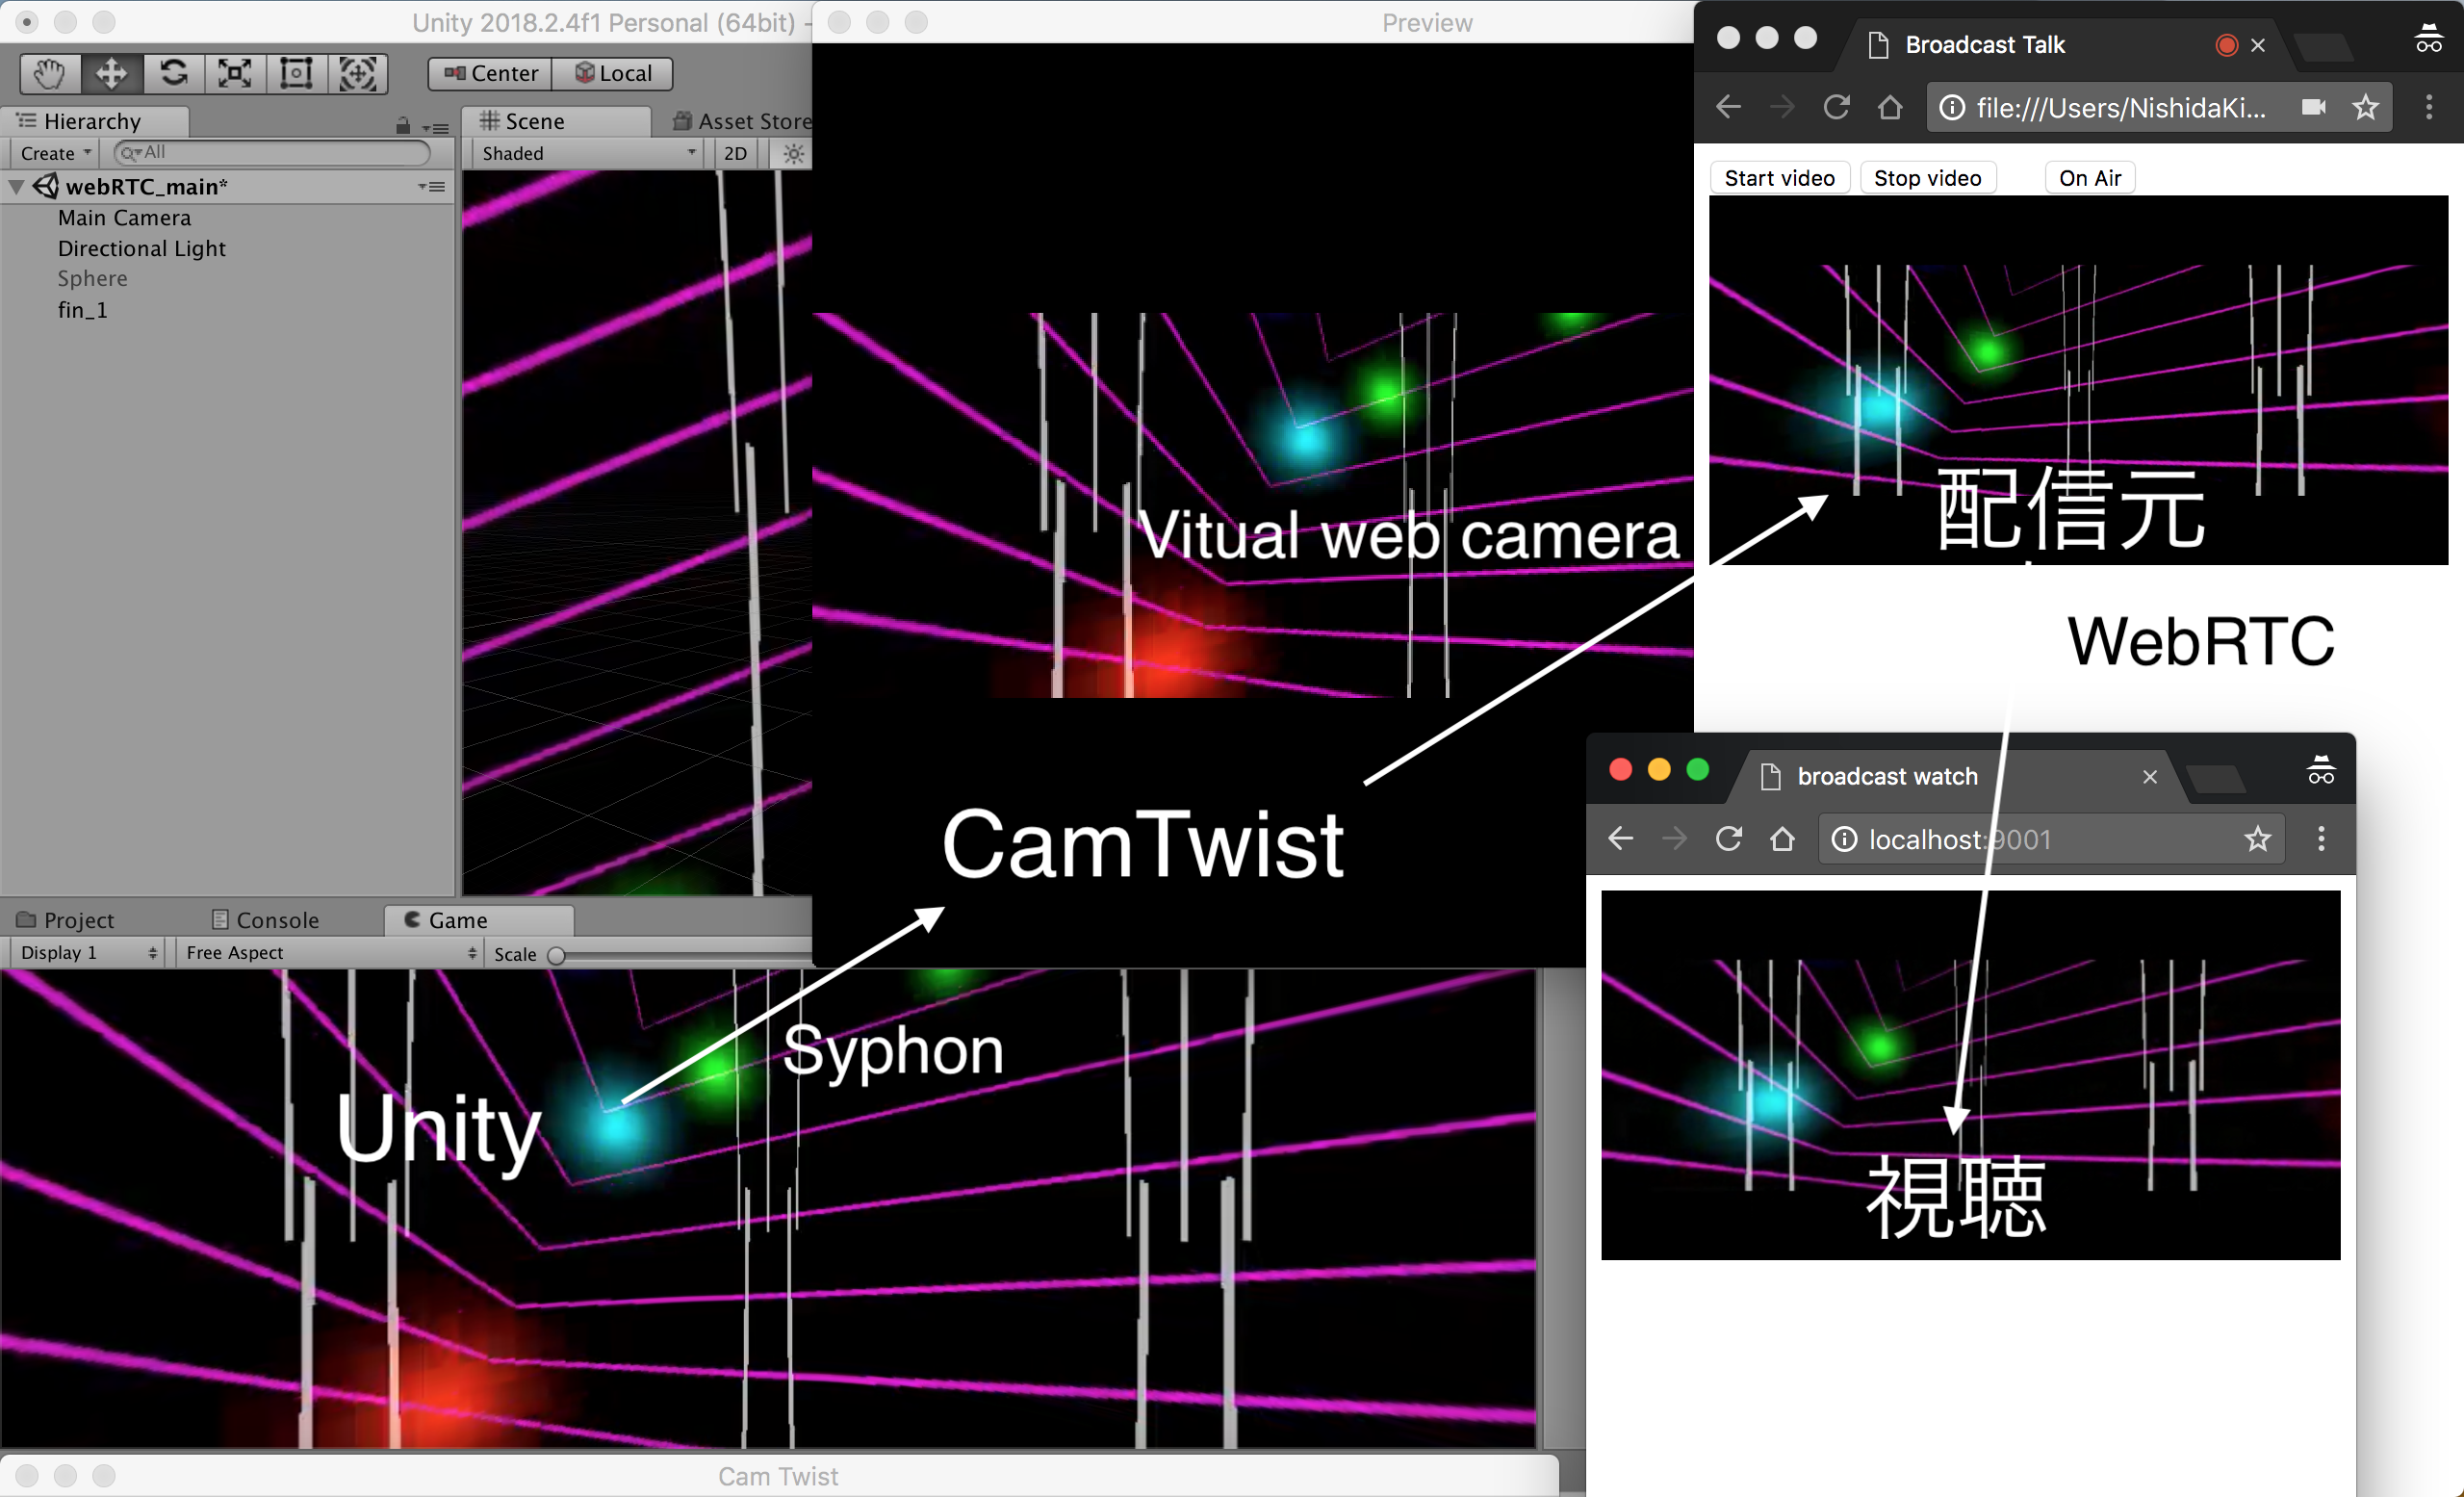Select the Rotate tool
This screenshot has height=1497, width=2464.
[173, 73]
